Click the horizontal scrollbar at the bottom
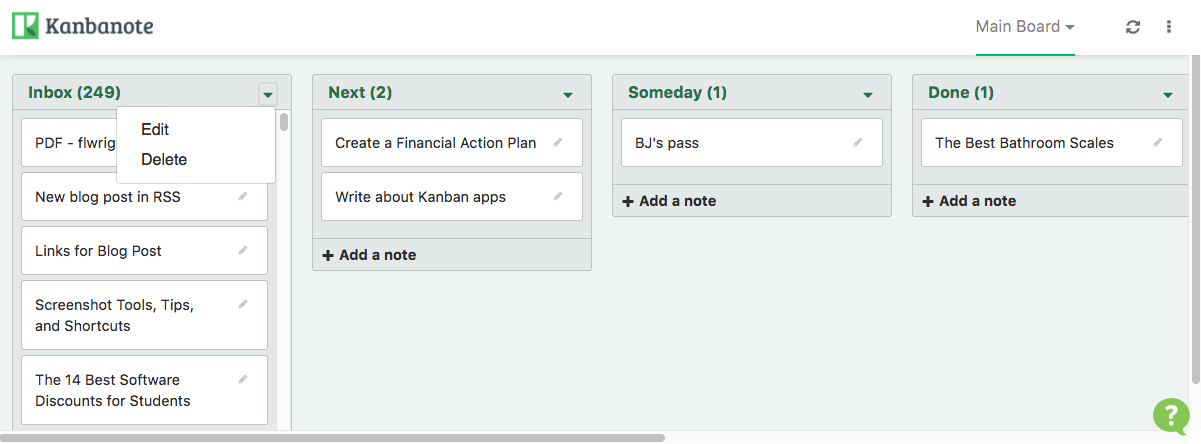The height and width of the screenshot is (444, 1201). pos(340,438)
